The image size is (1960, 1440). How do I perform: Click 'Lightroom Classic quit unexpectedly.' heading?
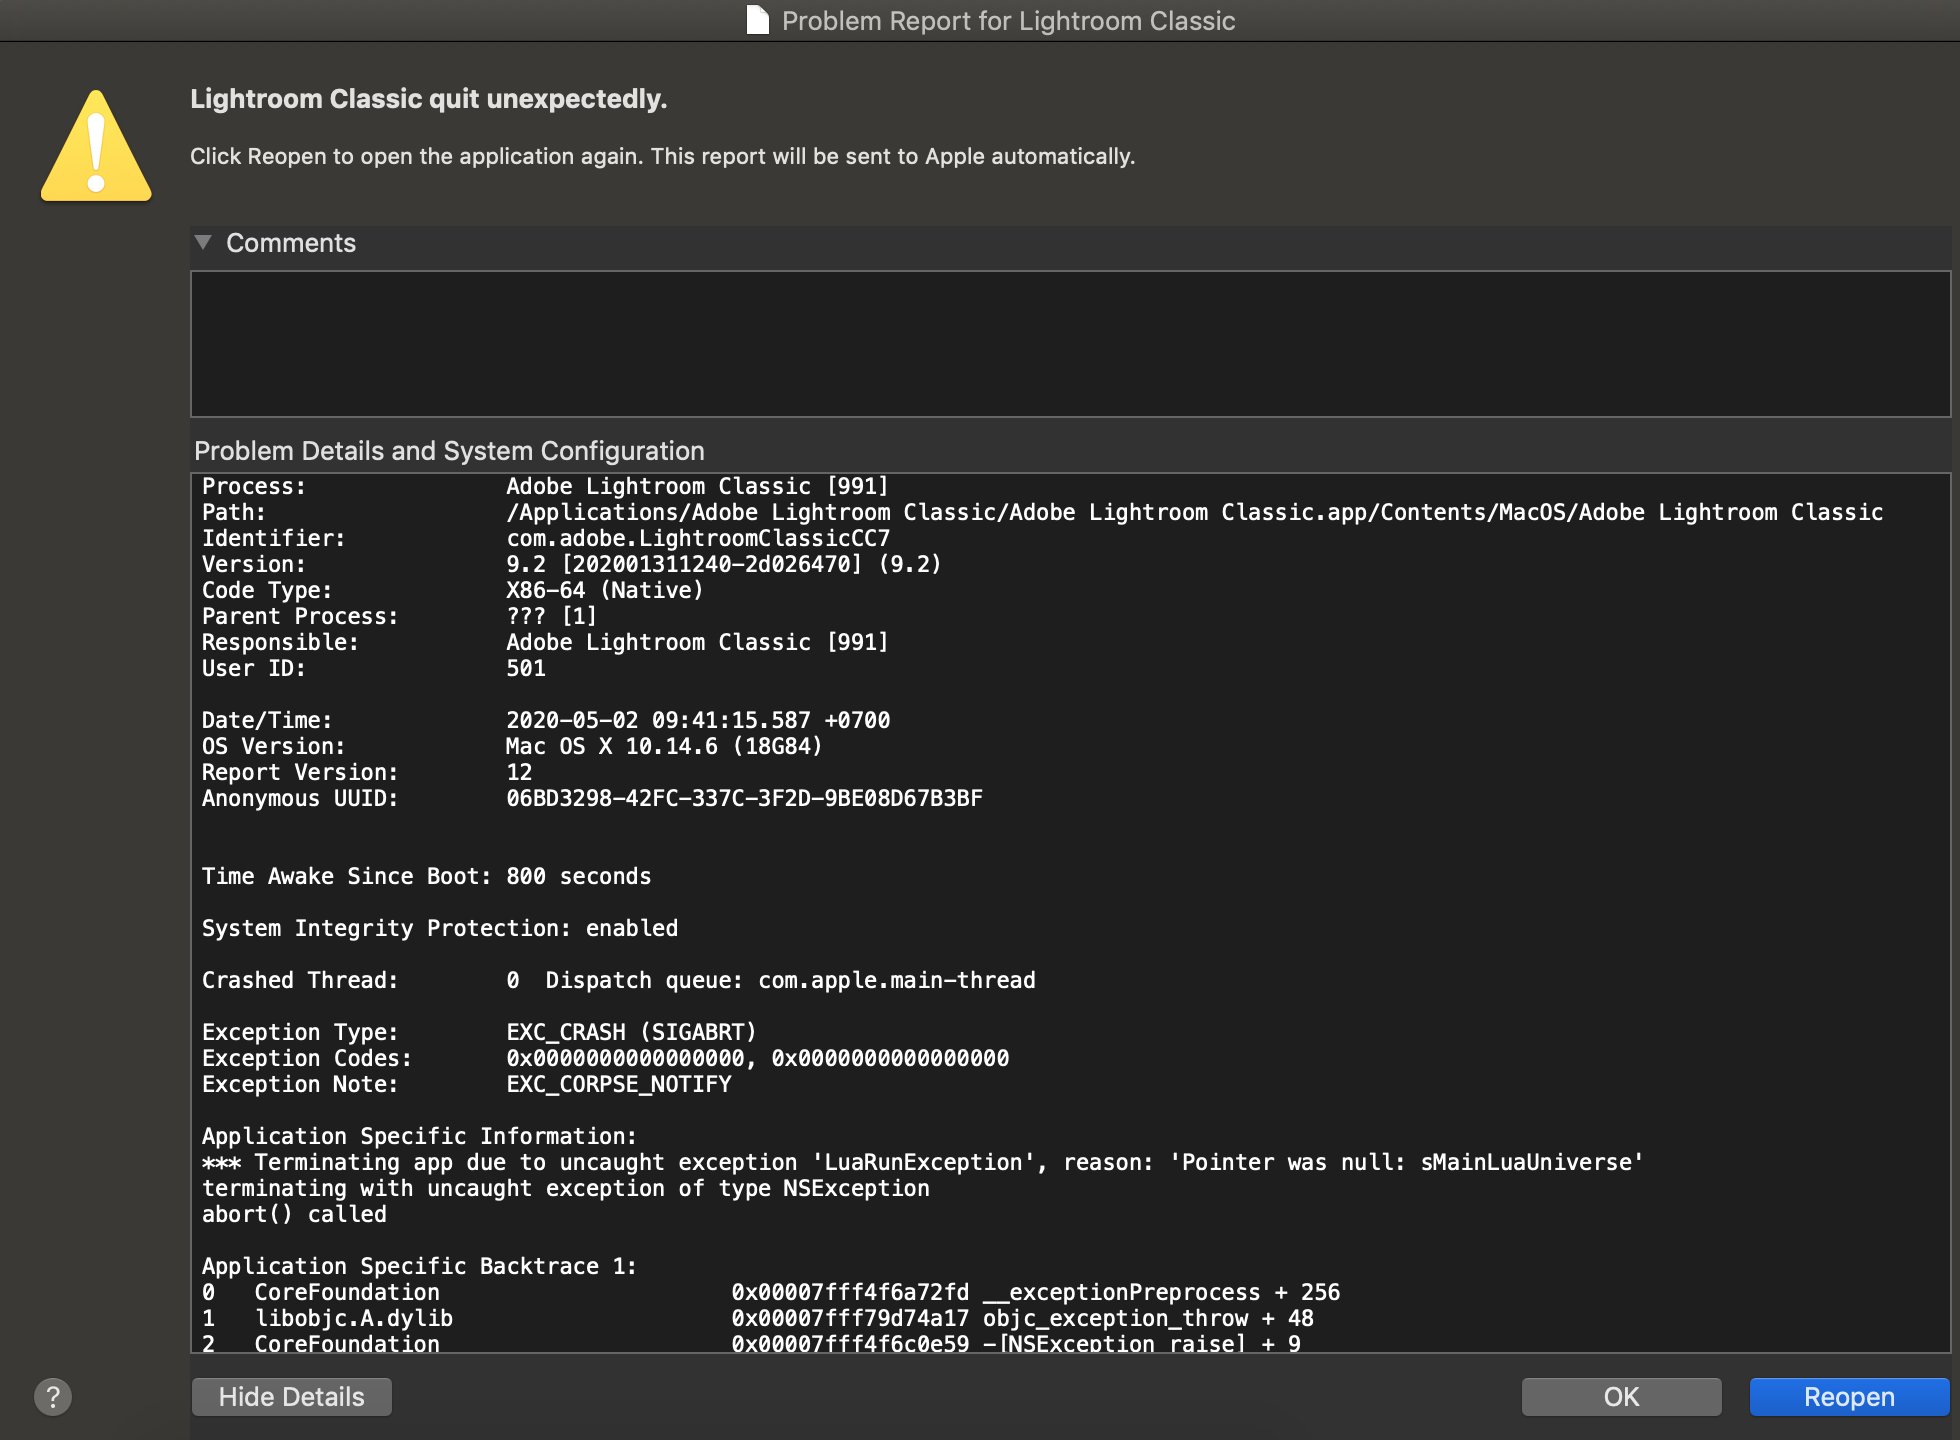coord(428,99)
